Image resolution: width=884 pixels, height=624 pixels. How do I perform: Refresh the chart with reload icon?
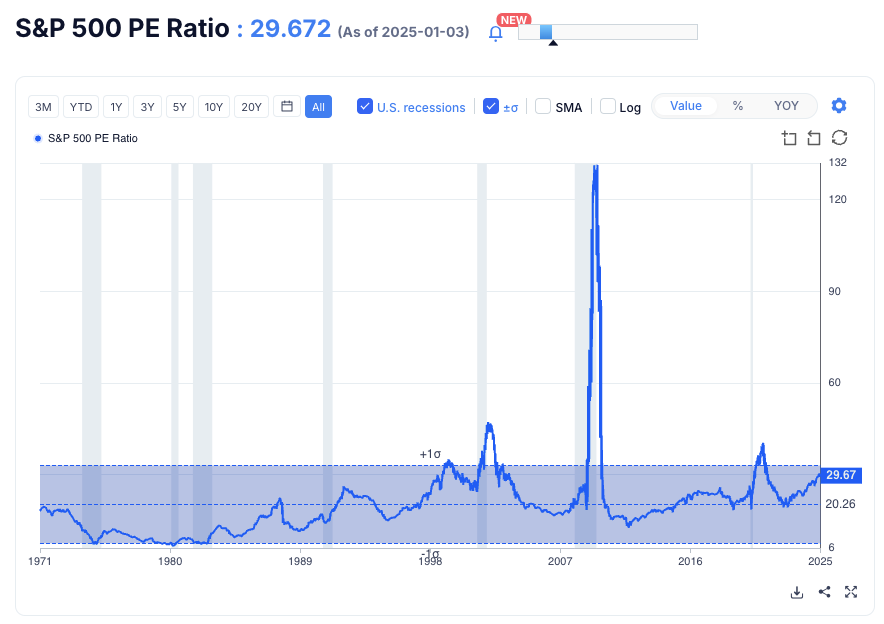pos(839,138)
